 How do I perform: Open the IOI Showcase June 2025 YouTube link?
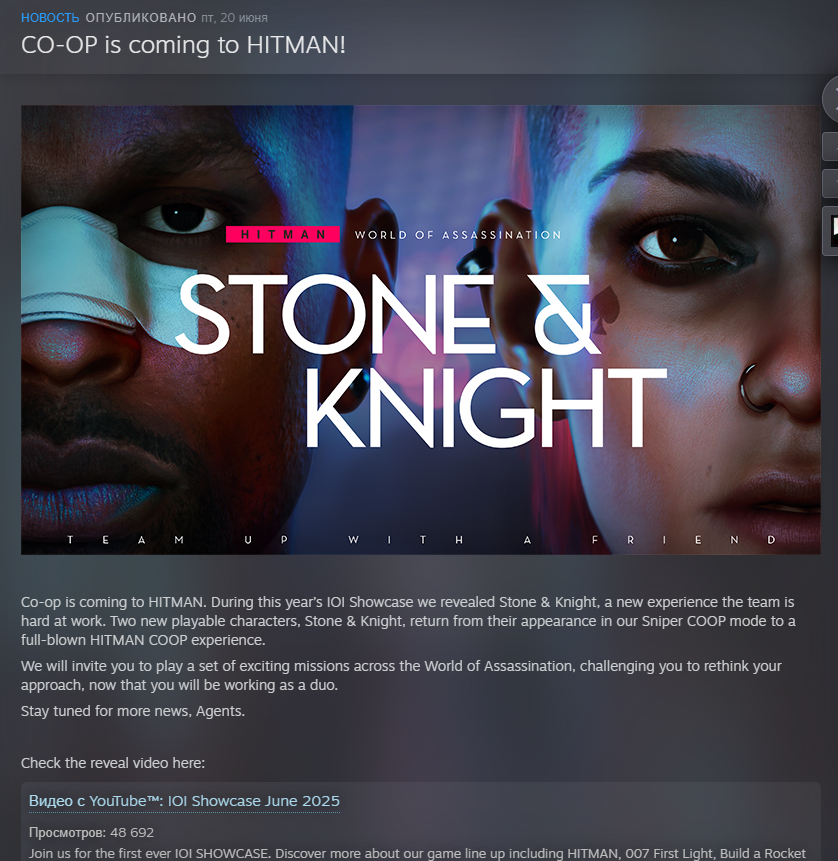coord(184,801)
